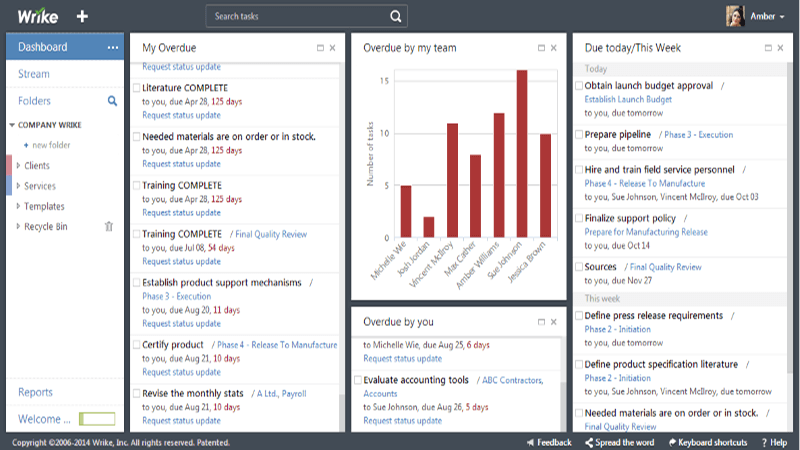
Task: Click the Wrike logo
Action: 38,16
